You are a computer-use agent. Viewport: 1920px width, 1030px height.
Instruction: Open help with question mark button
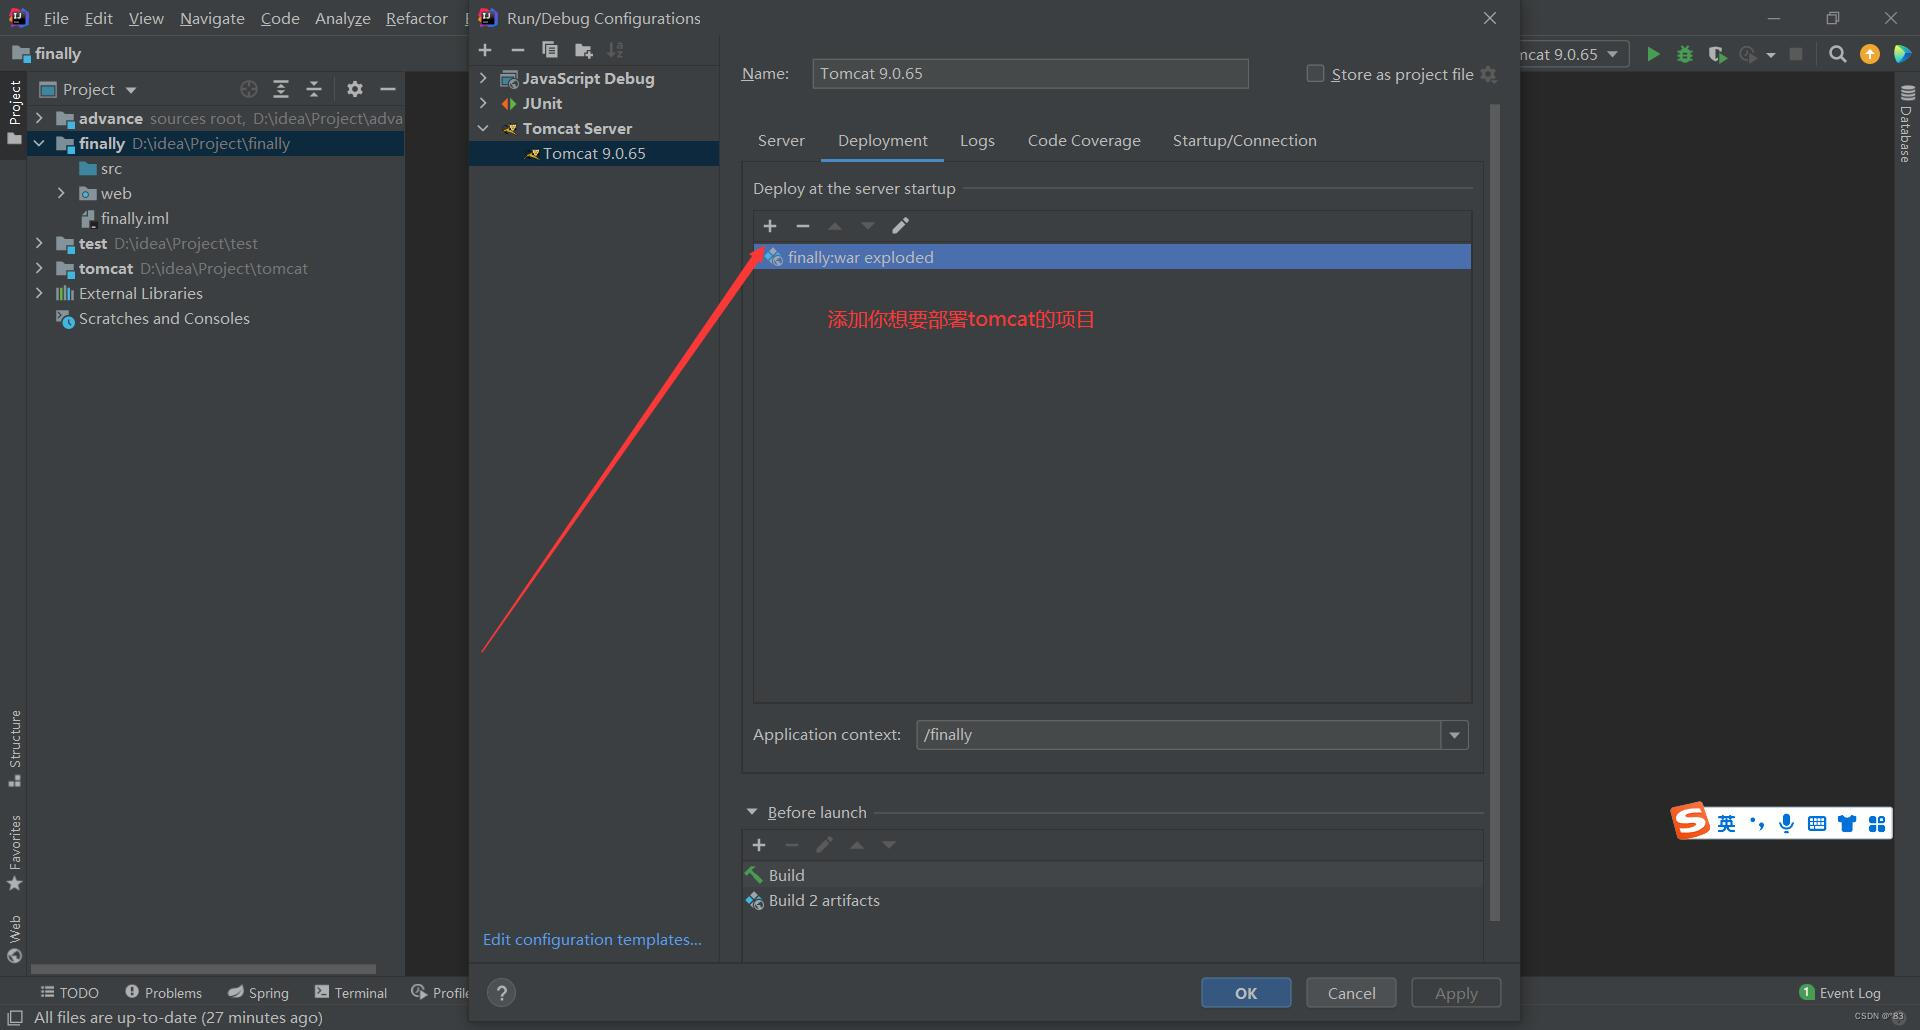pyautogui.click(x=502, y=993)
